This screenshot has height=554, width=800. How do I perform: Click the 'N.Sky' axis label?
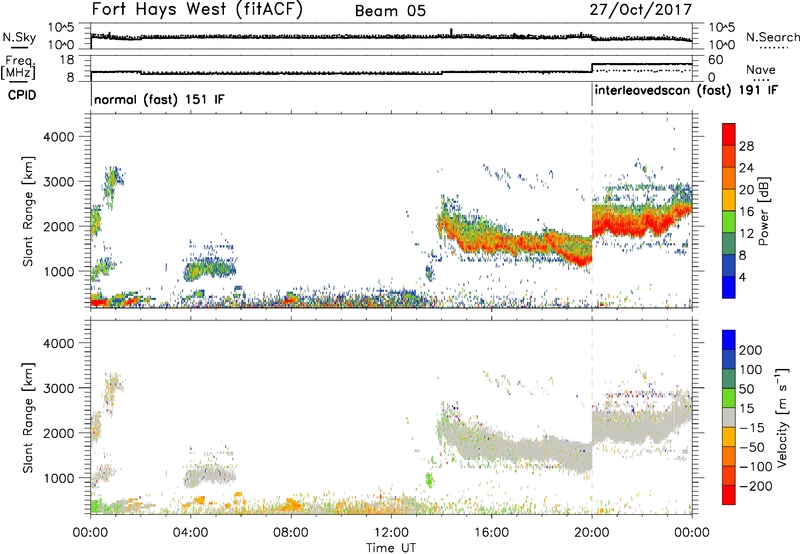pyautogui.click(x=19, y=37)
